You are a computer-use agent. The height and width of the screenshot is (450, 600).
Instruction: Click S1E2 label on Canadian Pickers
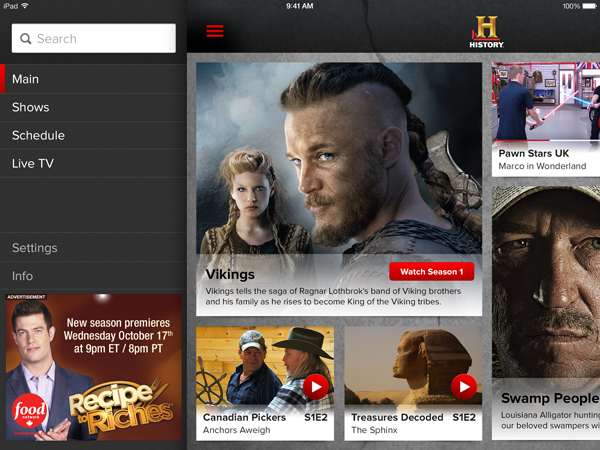point(316,417)
